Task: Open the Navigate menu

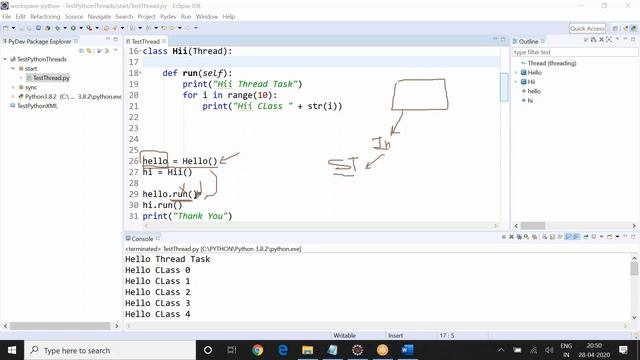Action: pos(99,16)
